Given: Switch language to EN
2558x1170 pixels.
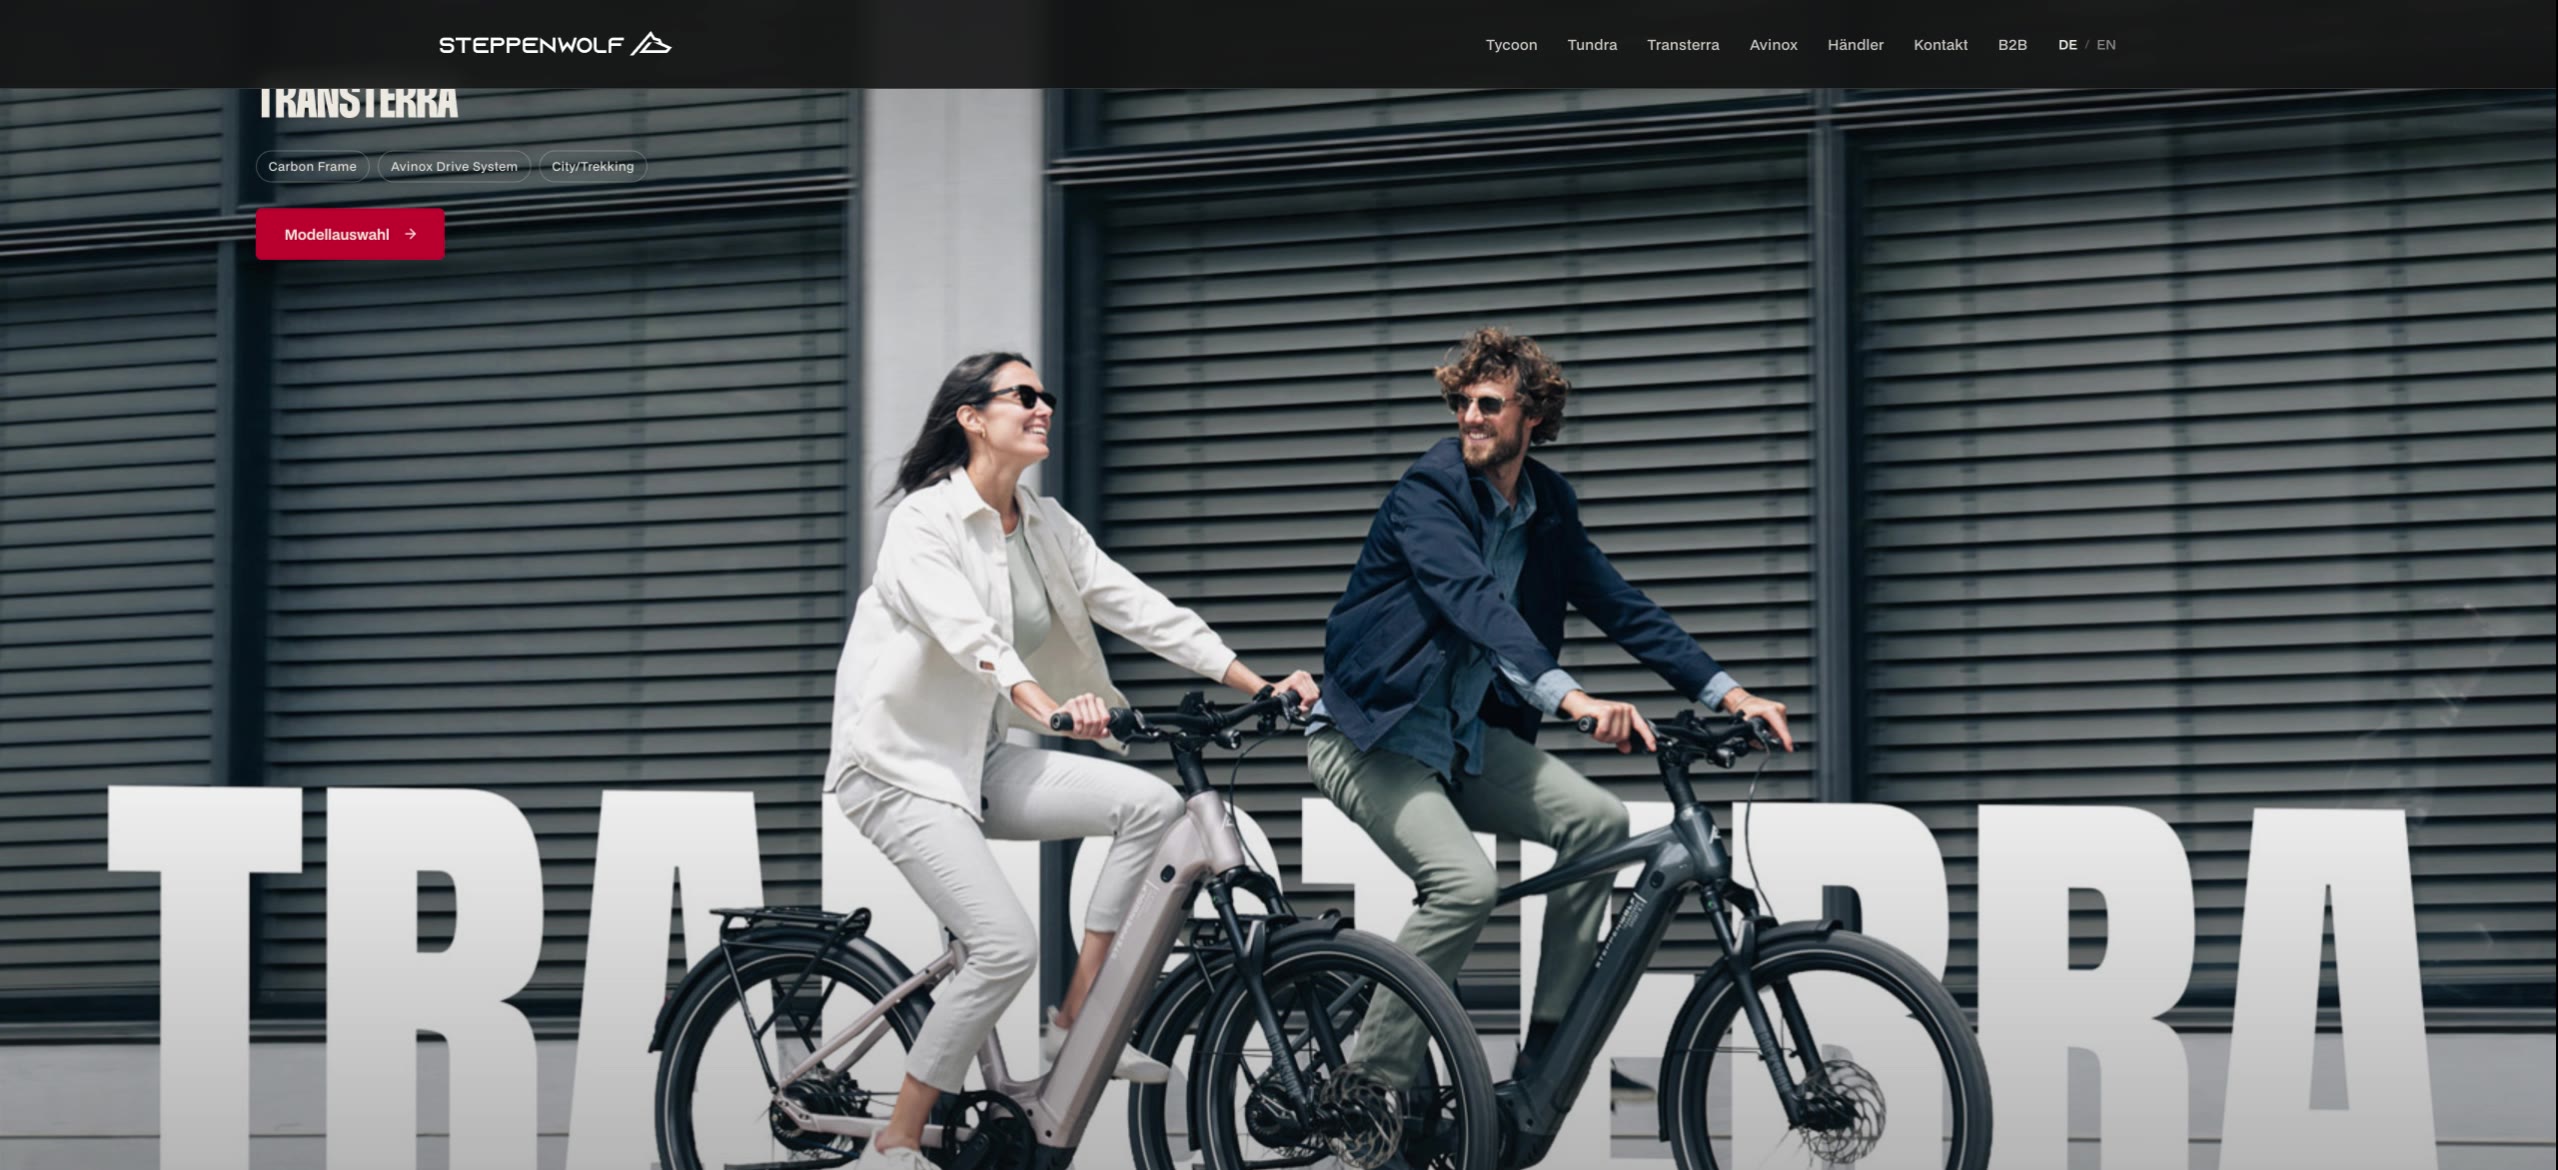Looking at the screenshot, I should tap(2106, 45).
